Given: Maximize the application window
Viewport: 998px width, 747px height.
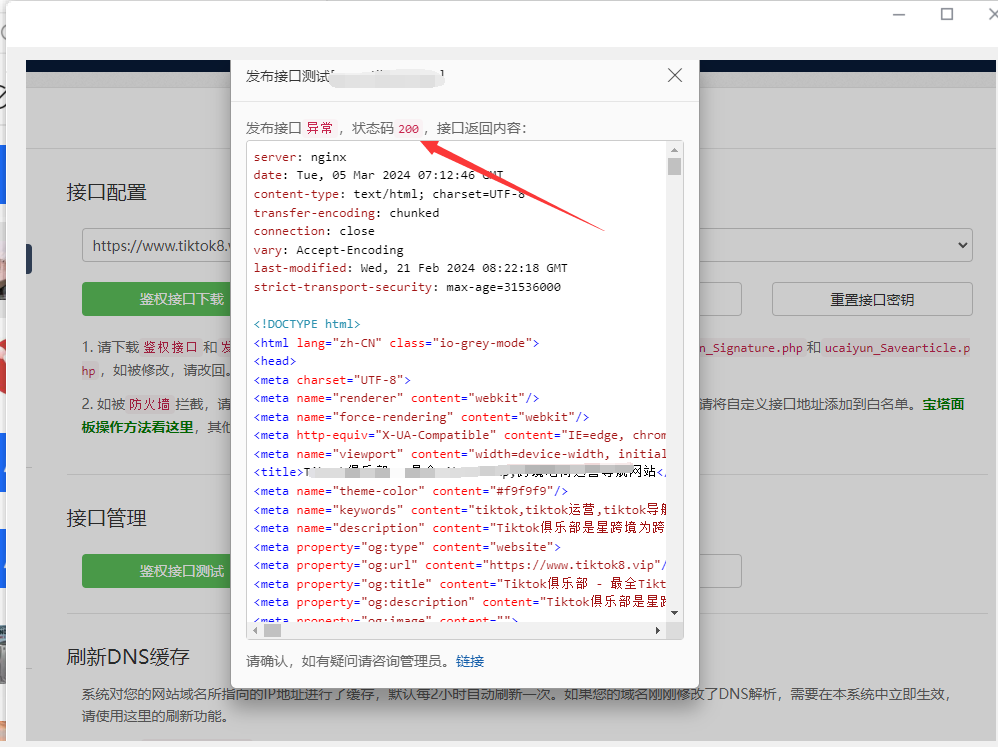Looking at the screenshot, I should point(946,14).
